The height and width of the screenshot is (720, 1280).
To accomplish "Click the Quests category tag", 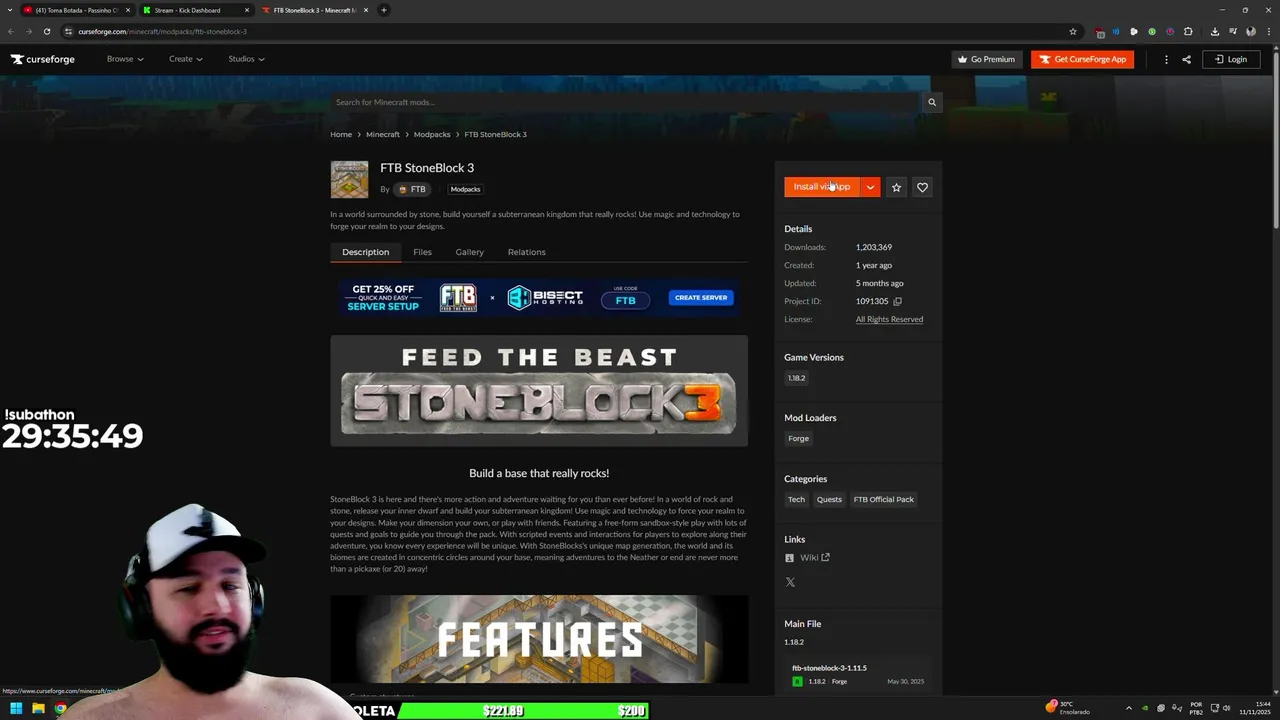I will pyautogui.click(x=829, y=499).
